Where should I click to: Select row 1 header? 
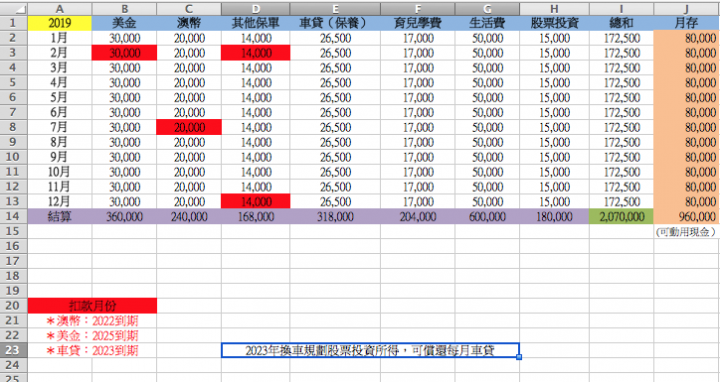tap(13, 23)
